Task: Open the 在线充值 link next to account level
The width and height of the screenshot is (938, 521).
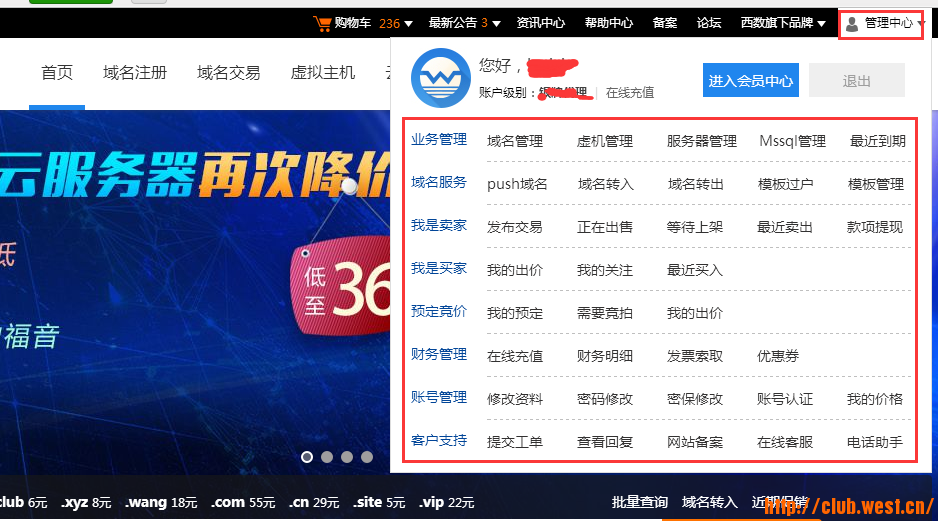Action: [x=630, y=93]
